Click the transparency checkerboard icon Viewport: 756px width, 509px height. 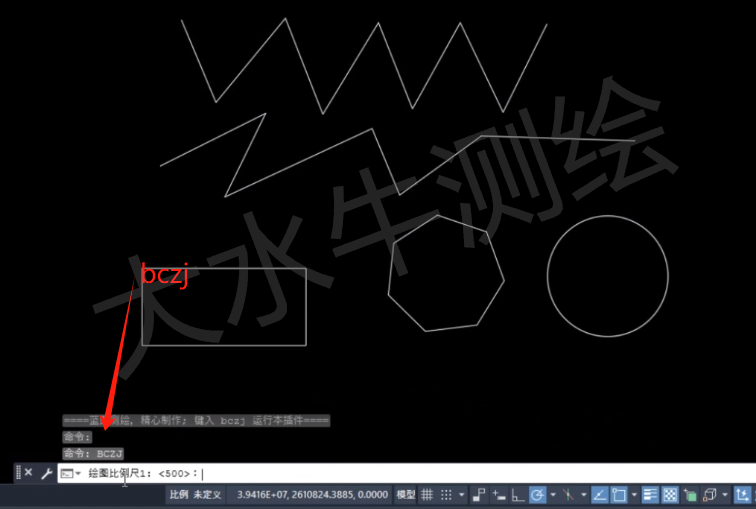point(670,494)
